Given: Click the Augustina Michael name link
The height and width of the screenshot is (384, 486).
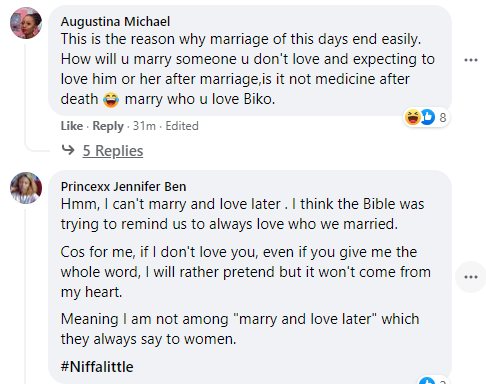Looking at the screenshot, I should pyautogui.click(x=115, y=22).
